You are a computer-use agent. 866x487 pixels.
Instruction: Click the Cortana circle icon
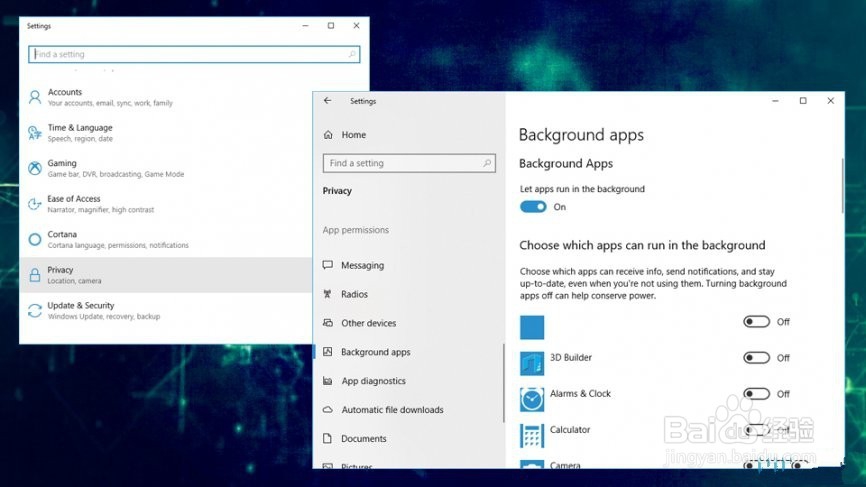(35, 240)
